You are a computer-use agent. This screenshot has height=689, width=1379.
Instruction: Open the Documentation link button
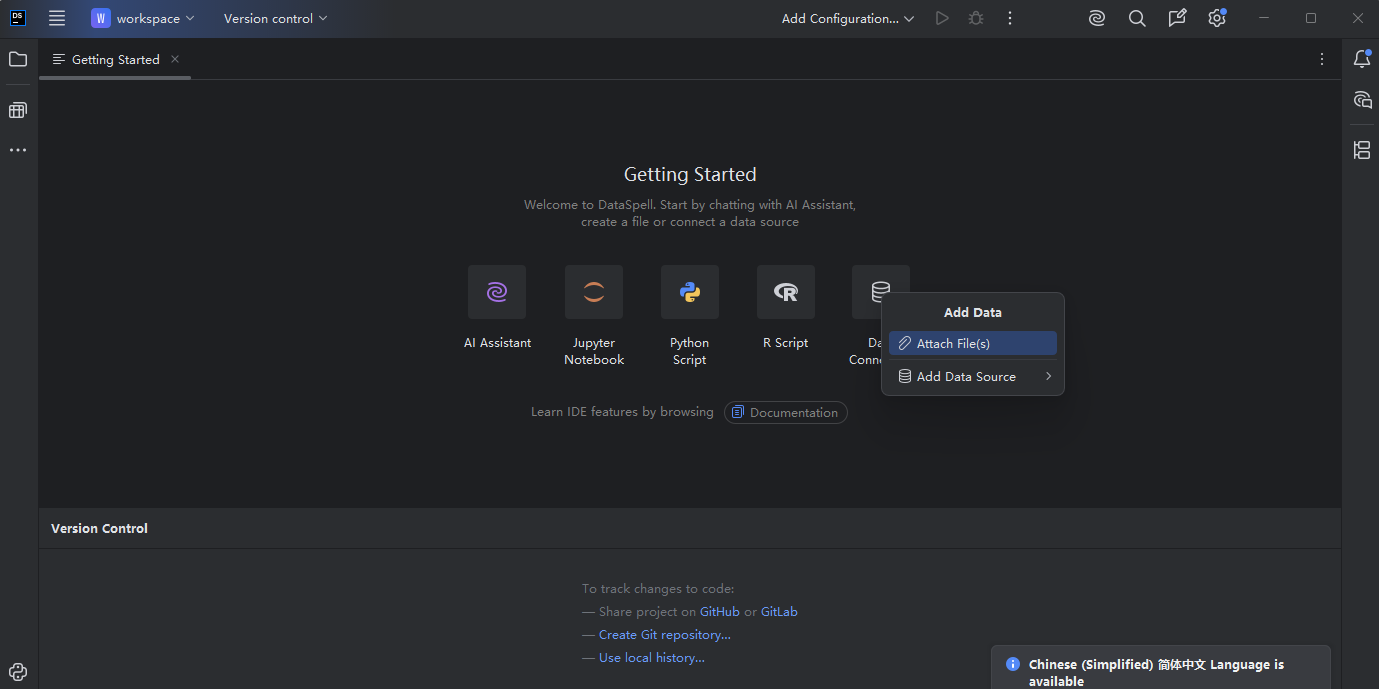point(785,413)
